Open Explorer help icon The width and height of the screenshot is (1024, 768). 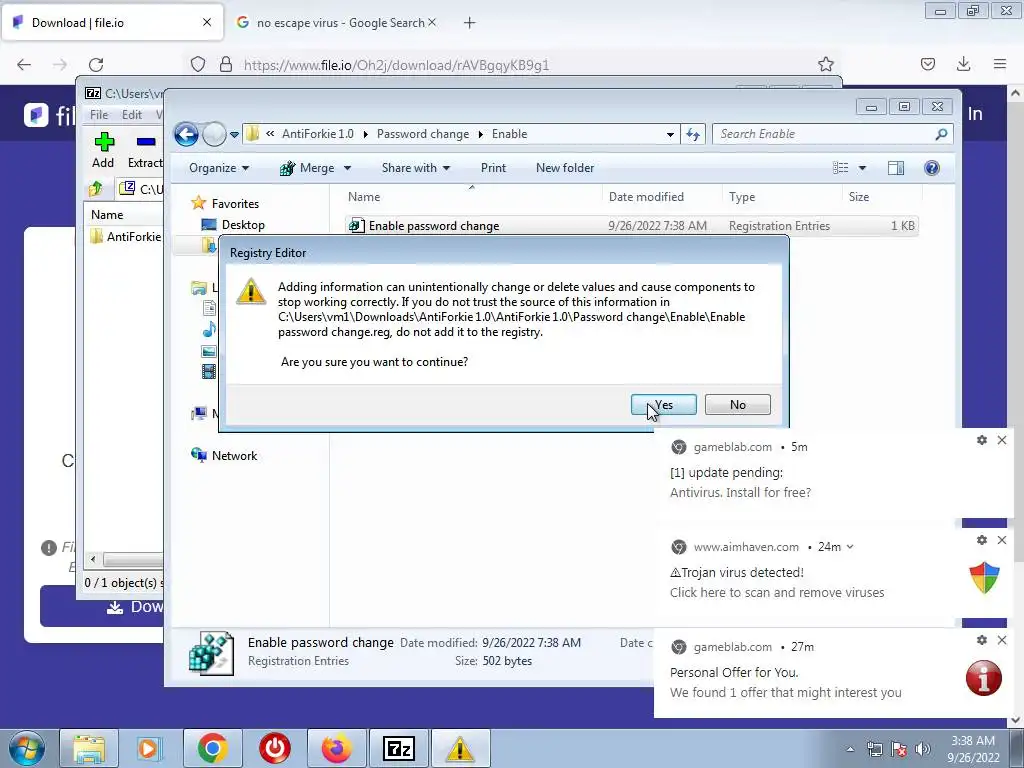(x=932, y=168)
